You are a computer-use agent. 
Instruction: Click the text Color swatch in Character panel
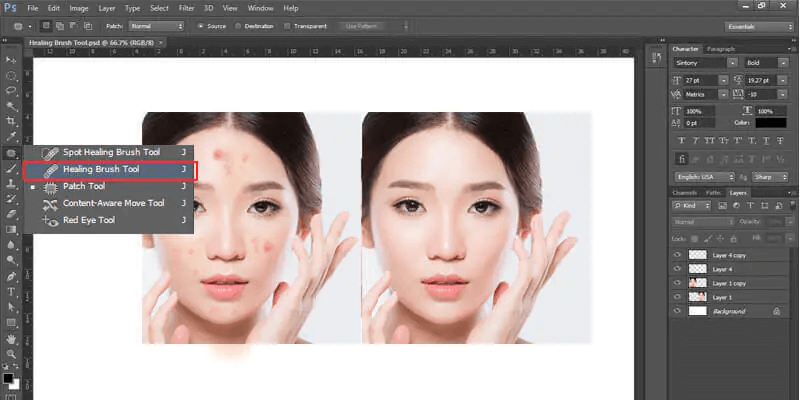pyautogui.click(x=770, y=123)
